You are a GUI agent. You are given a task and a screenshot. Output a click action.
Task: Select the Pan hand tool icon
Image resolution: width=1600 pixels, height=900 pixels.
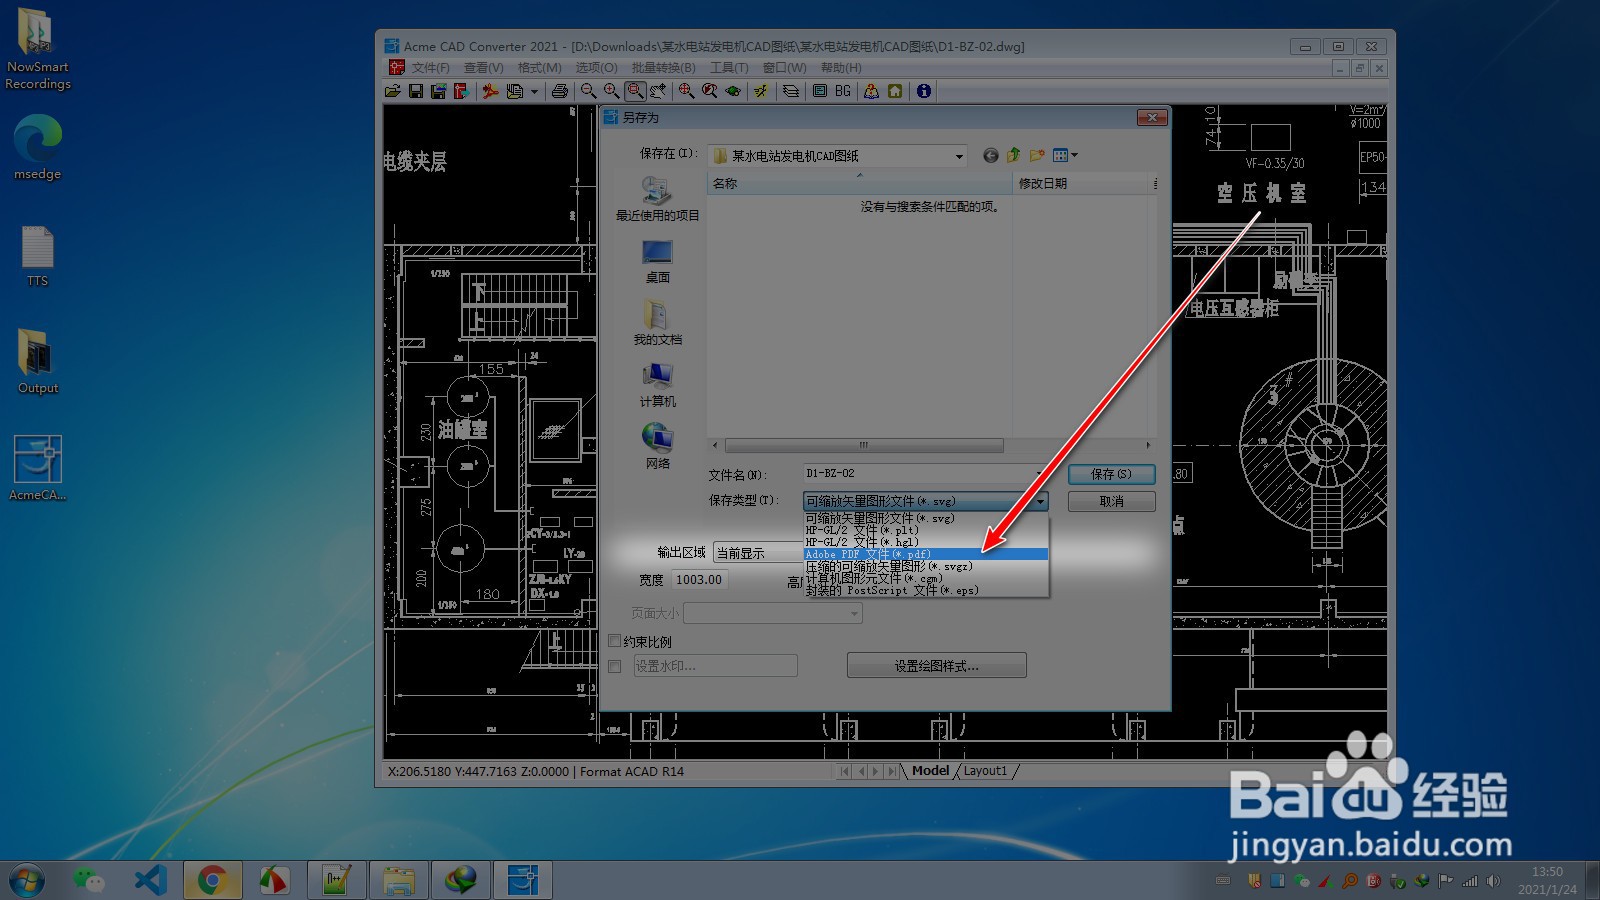[658, 91]
